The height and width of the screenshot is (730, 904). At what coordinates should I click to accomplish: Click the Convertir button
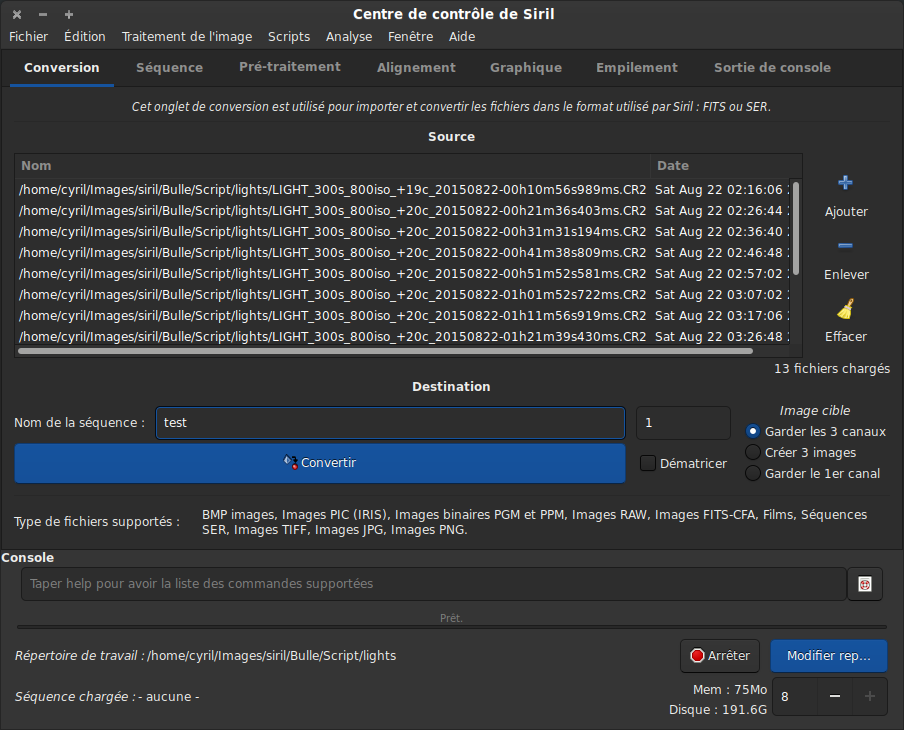click(320, 463)
